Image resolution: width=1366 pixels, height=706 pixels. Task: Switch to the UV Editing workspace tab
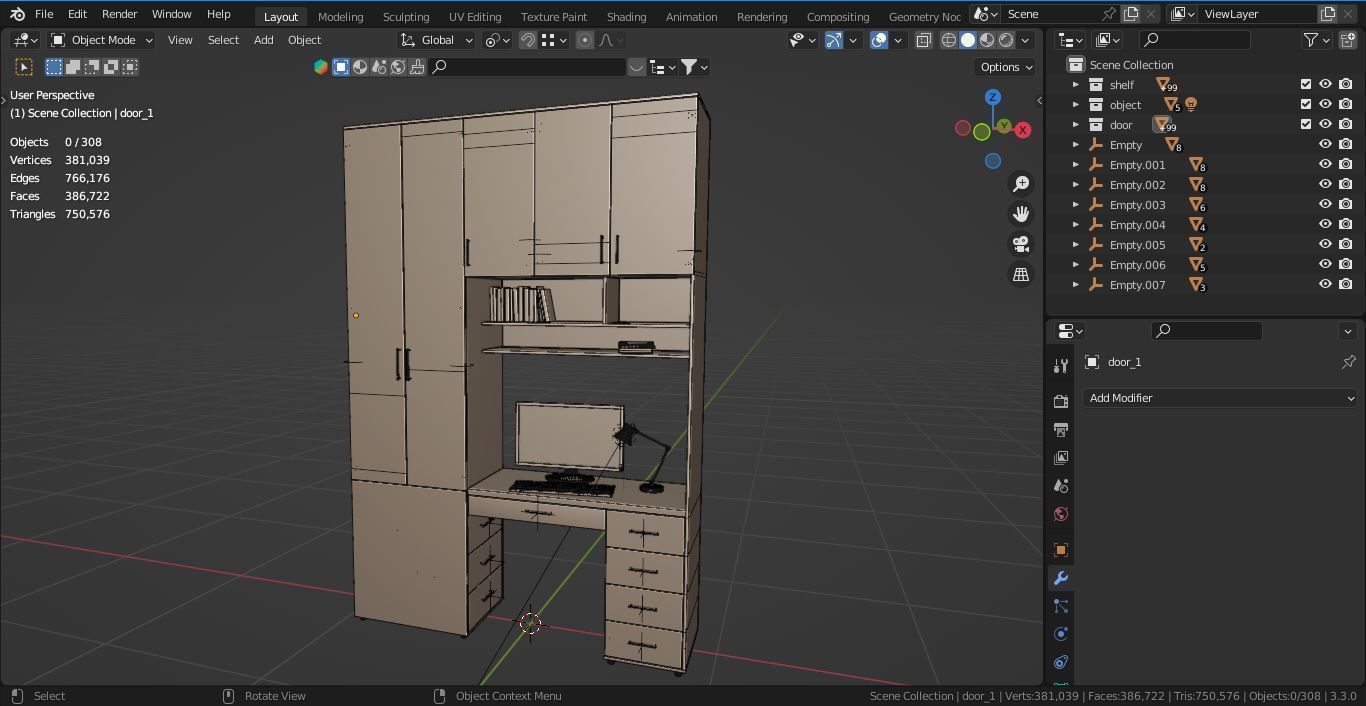[475, 16]
